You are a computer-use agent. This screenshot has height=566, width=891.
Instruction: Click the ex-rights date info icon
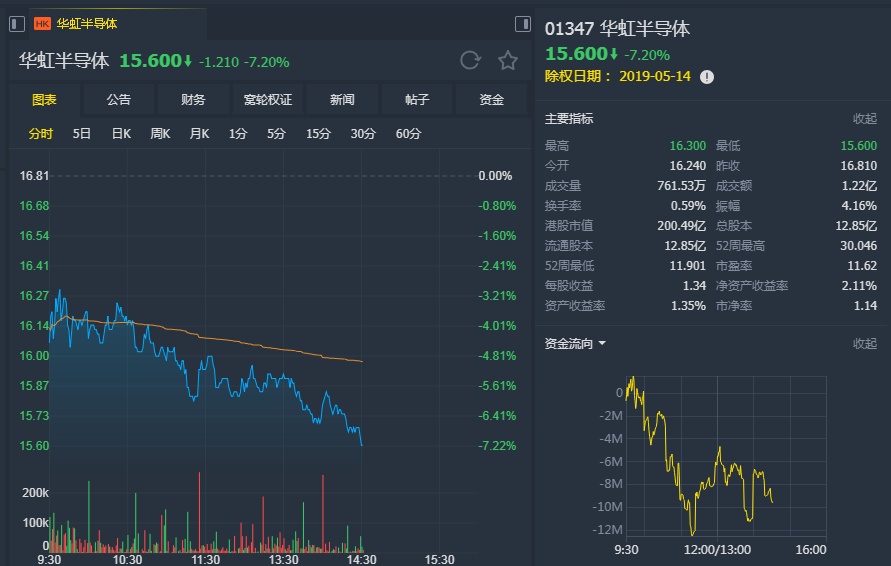click(x=707, y=76)
